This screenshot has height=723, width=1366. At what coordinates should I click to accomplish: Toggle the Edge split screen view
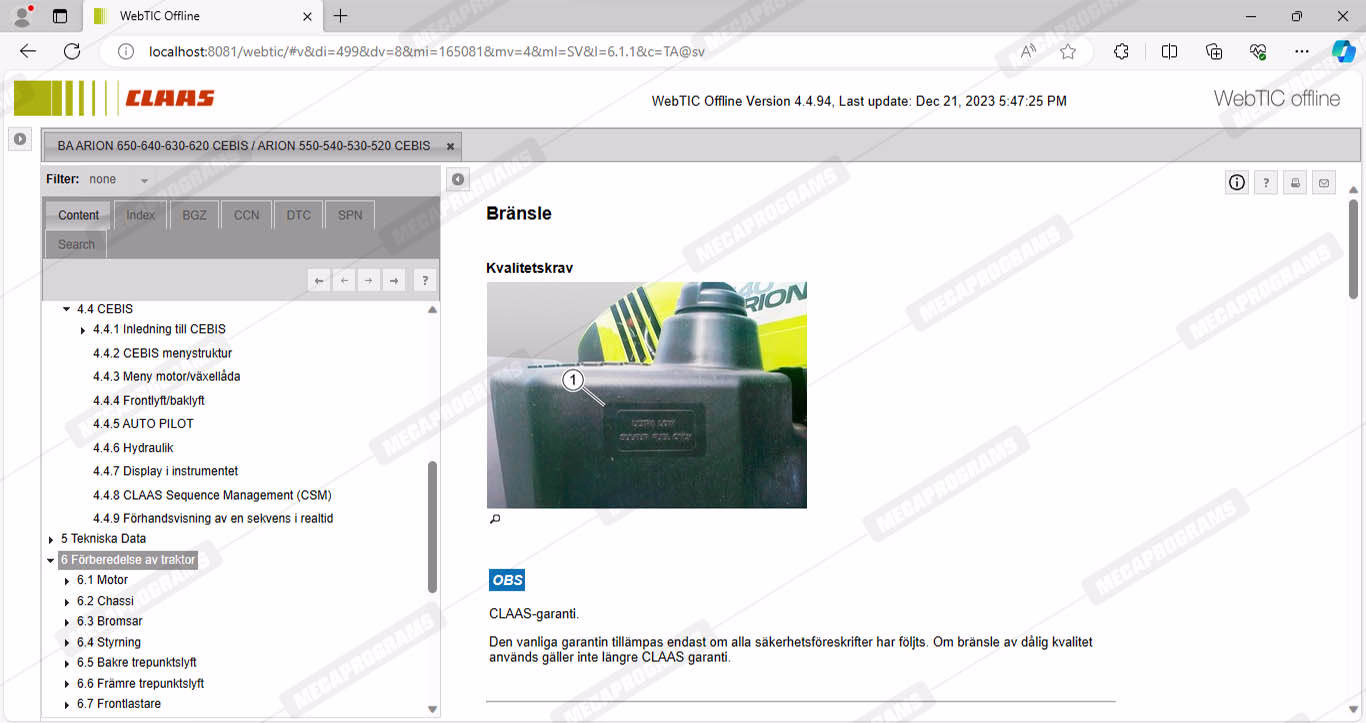(1169, 51)
